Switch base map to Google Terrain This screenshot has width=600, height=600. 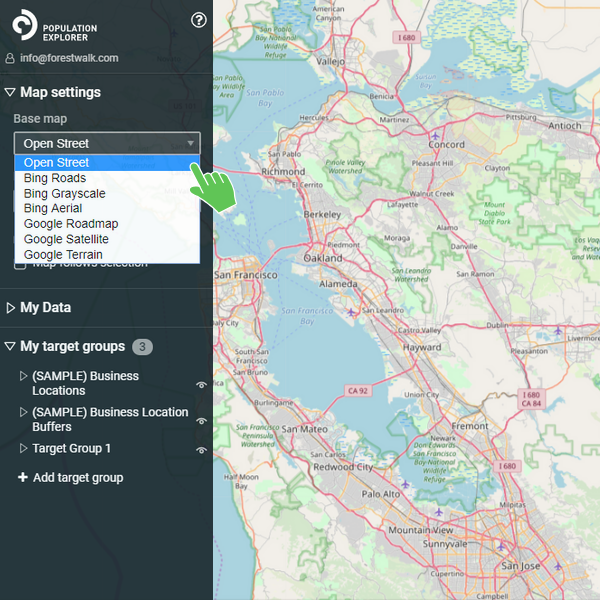click(107, 254)
